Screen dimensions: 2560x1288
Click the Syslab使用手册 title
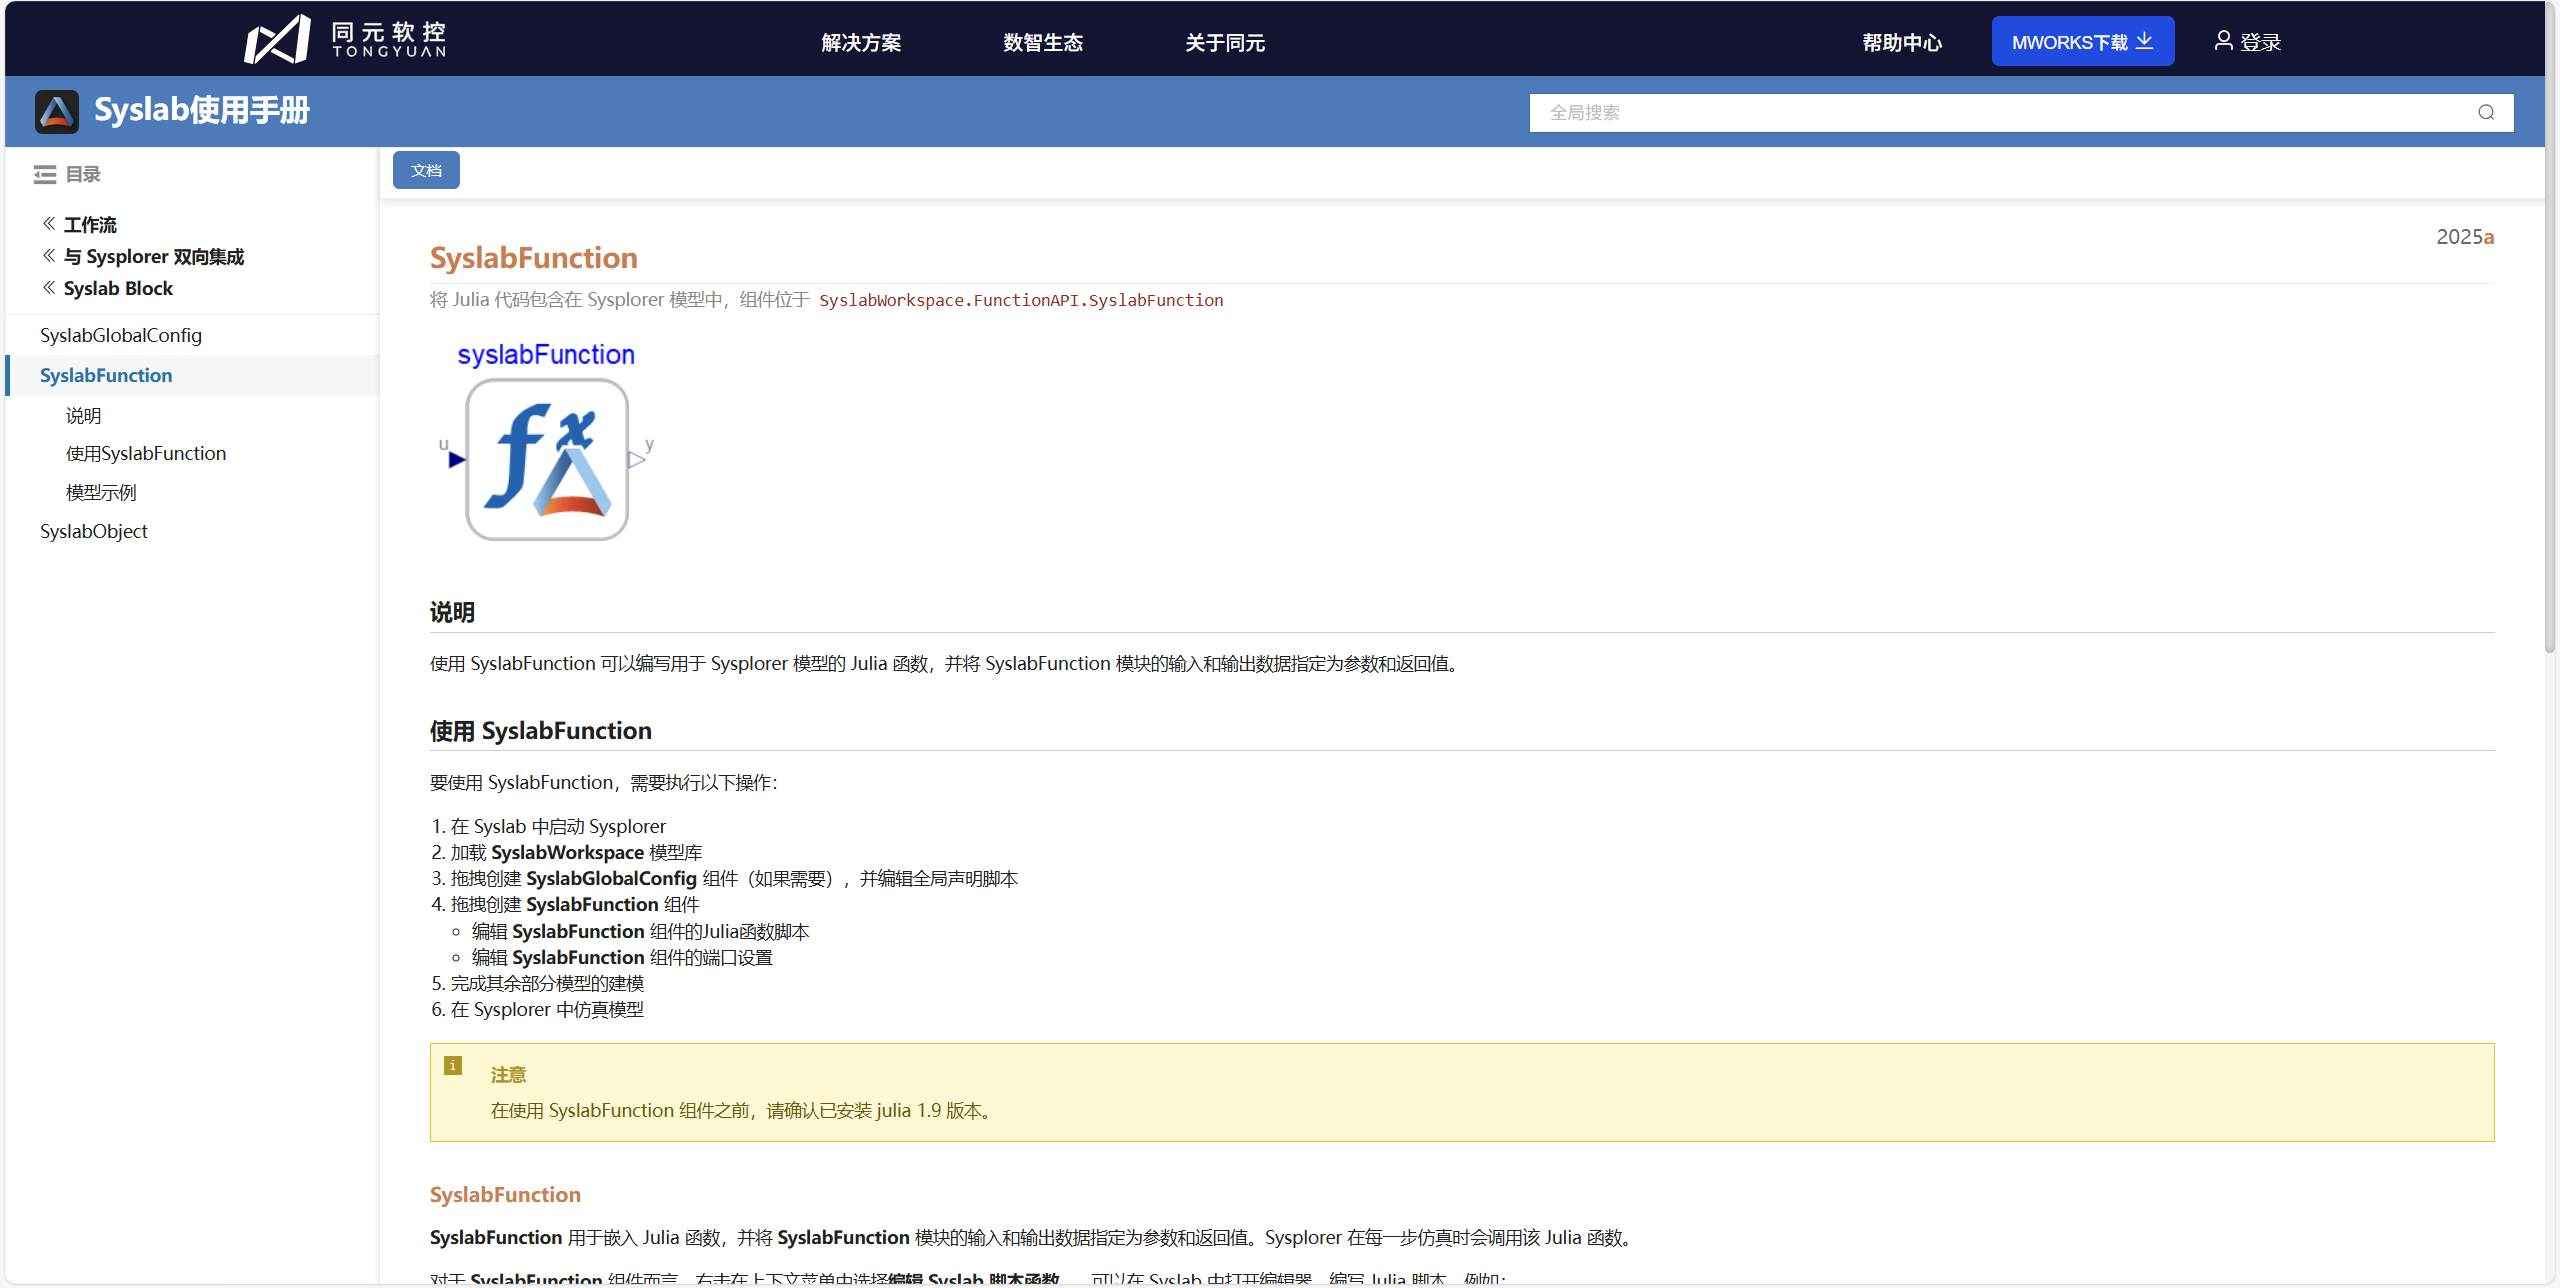pos(202,111)
